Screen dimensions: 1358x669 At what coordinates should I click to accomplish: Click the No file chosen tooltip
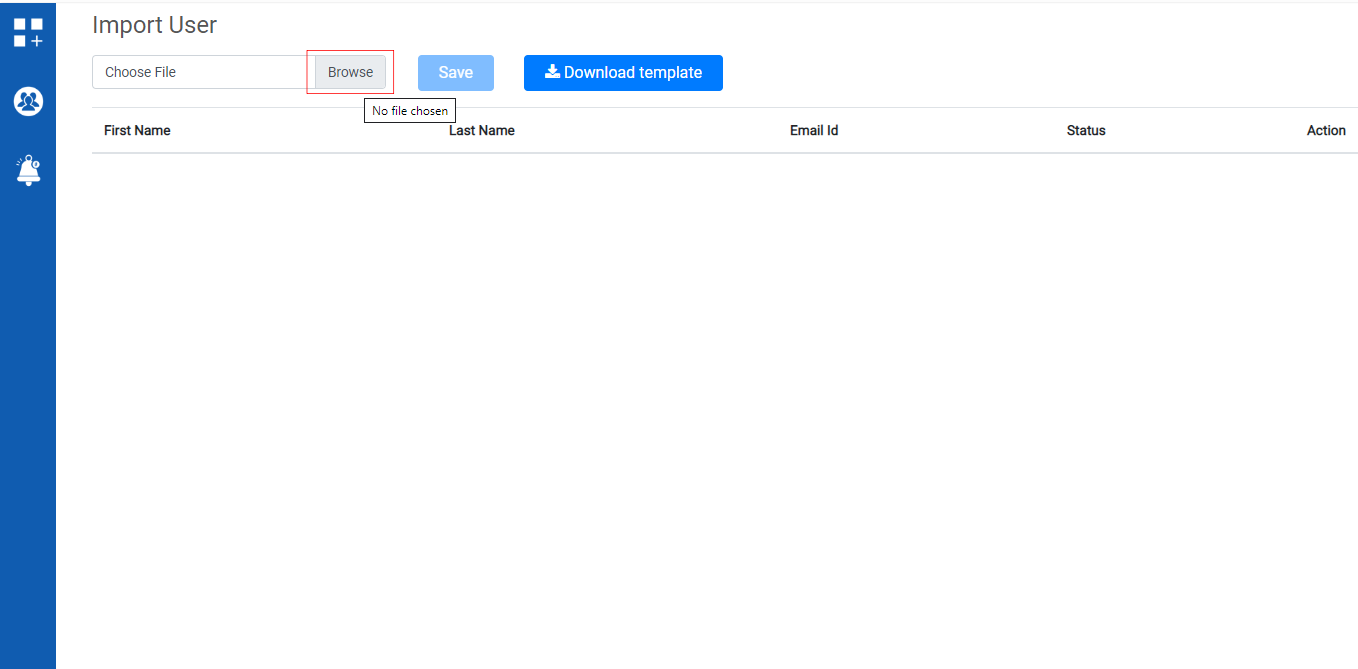tap(410, 111)
